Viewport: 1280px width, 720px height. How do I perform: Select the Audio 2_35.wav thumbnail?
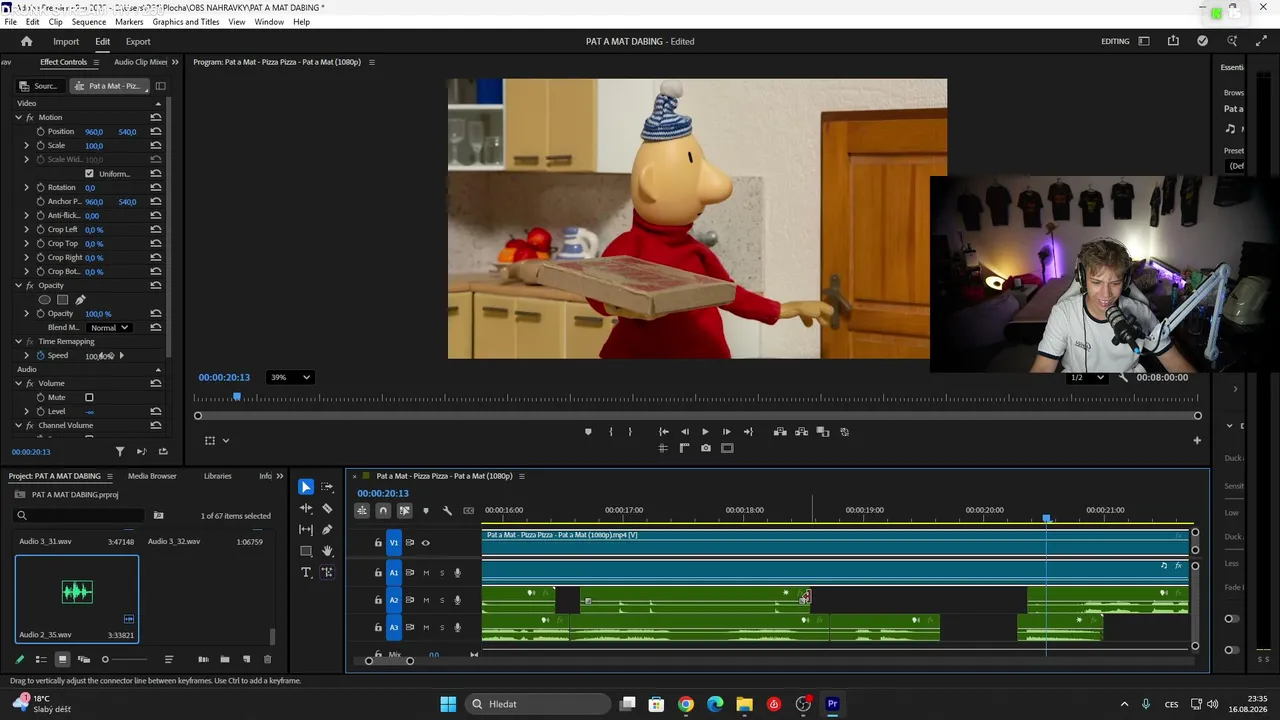[x=77, y=592]
